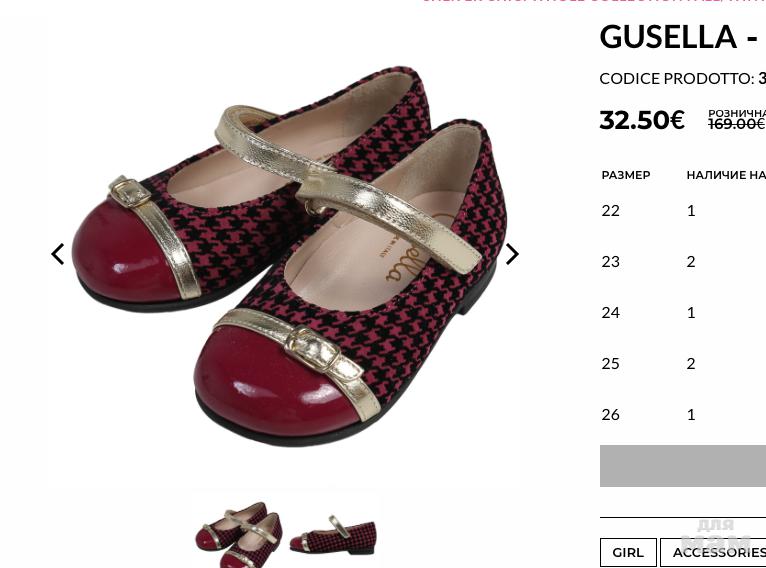Open the ACCESSORIES category tag
766x568 pixels.
point(713,552)
